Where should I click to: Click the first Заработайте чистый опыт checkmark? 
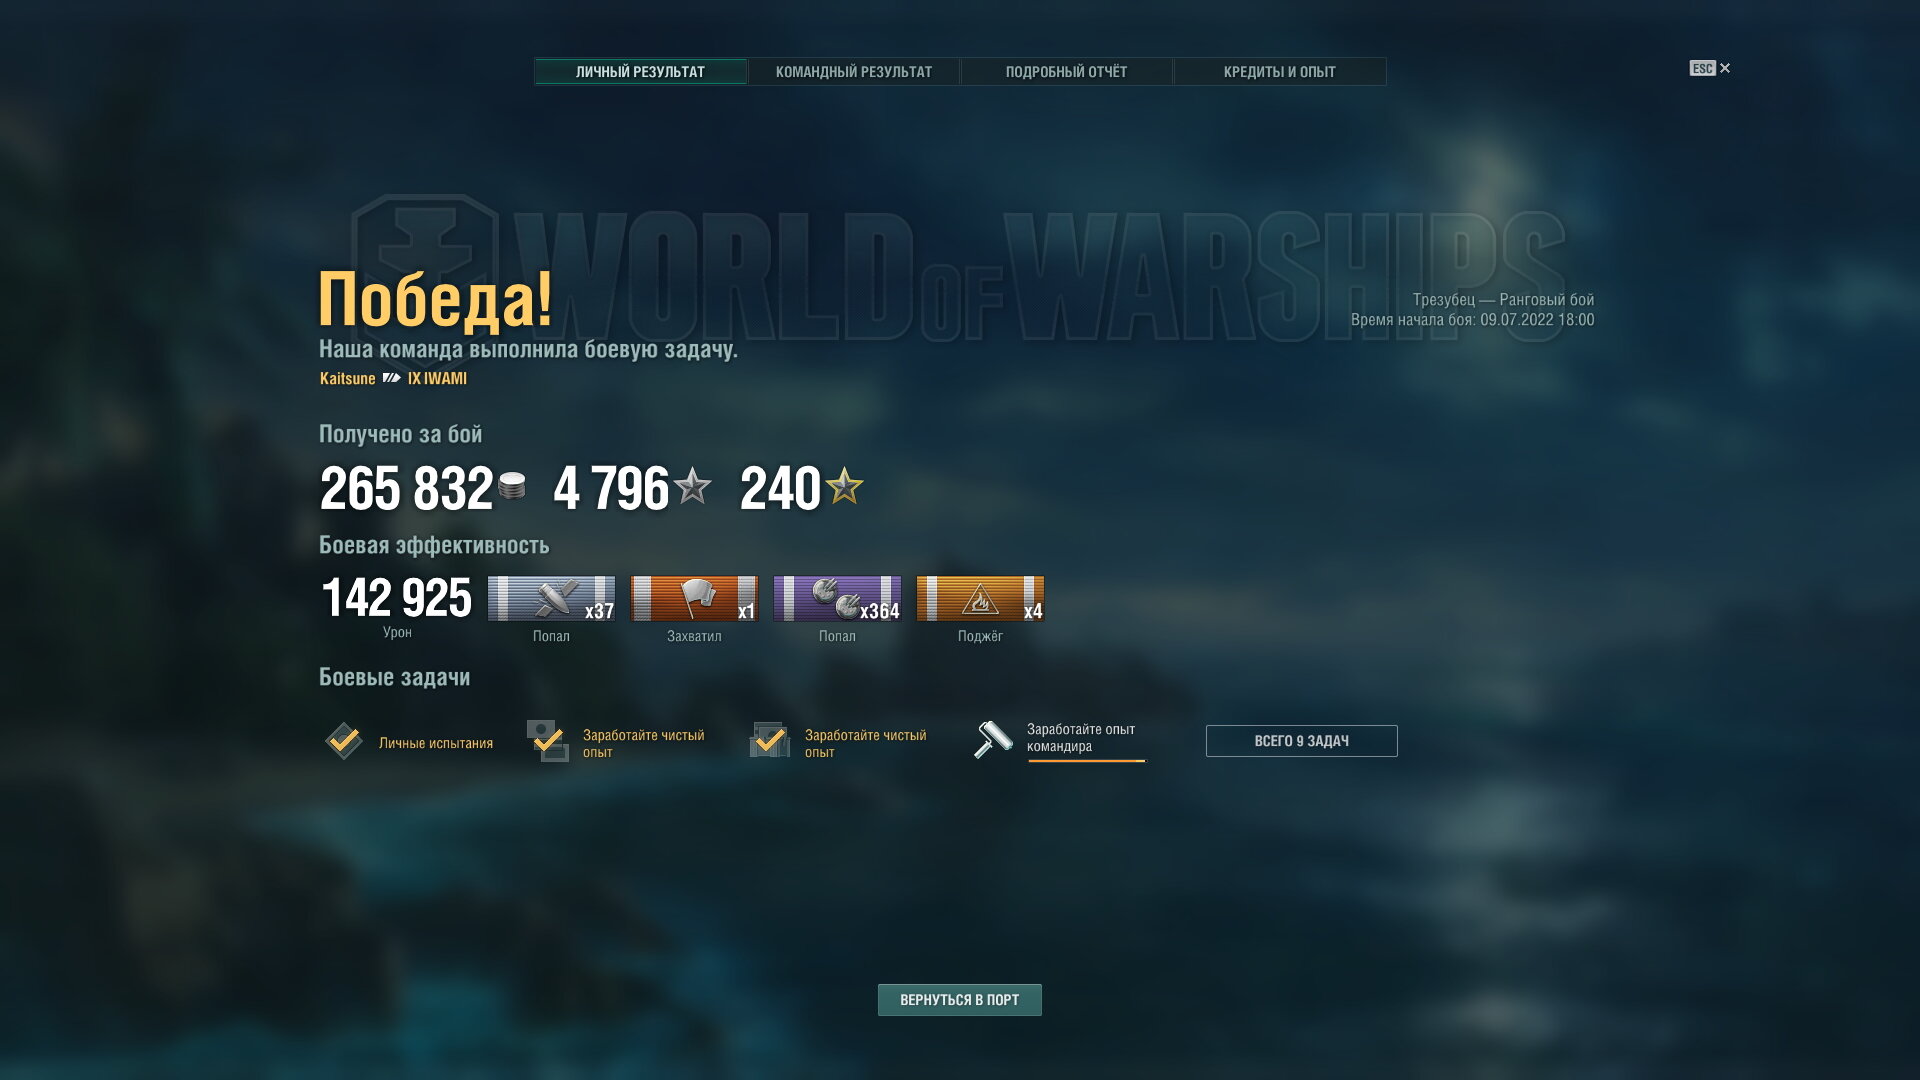pyautogui.click(x=548, y=741)
